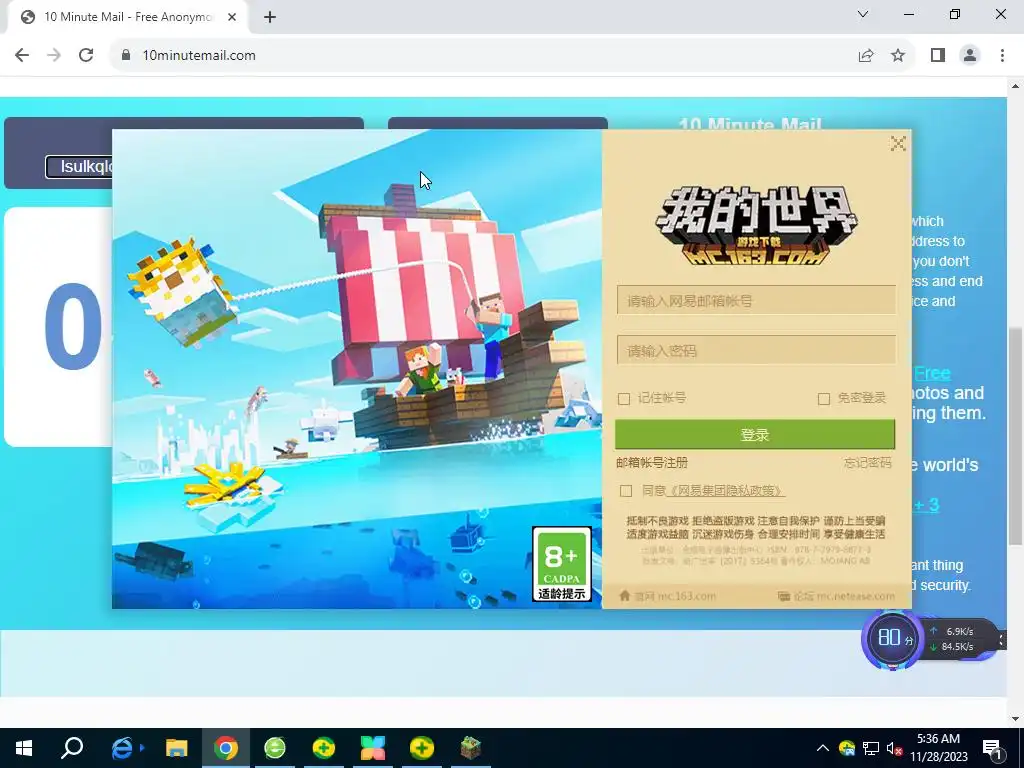Open the 邮箱帐号注册 registration link
This screenshot has height=768, width=1024.
652,462
